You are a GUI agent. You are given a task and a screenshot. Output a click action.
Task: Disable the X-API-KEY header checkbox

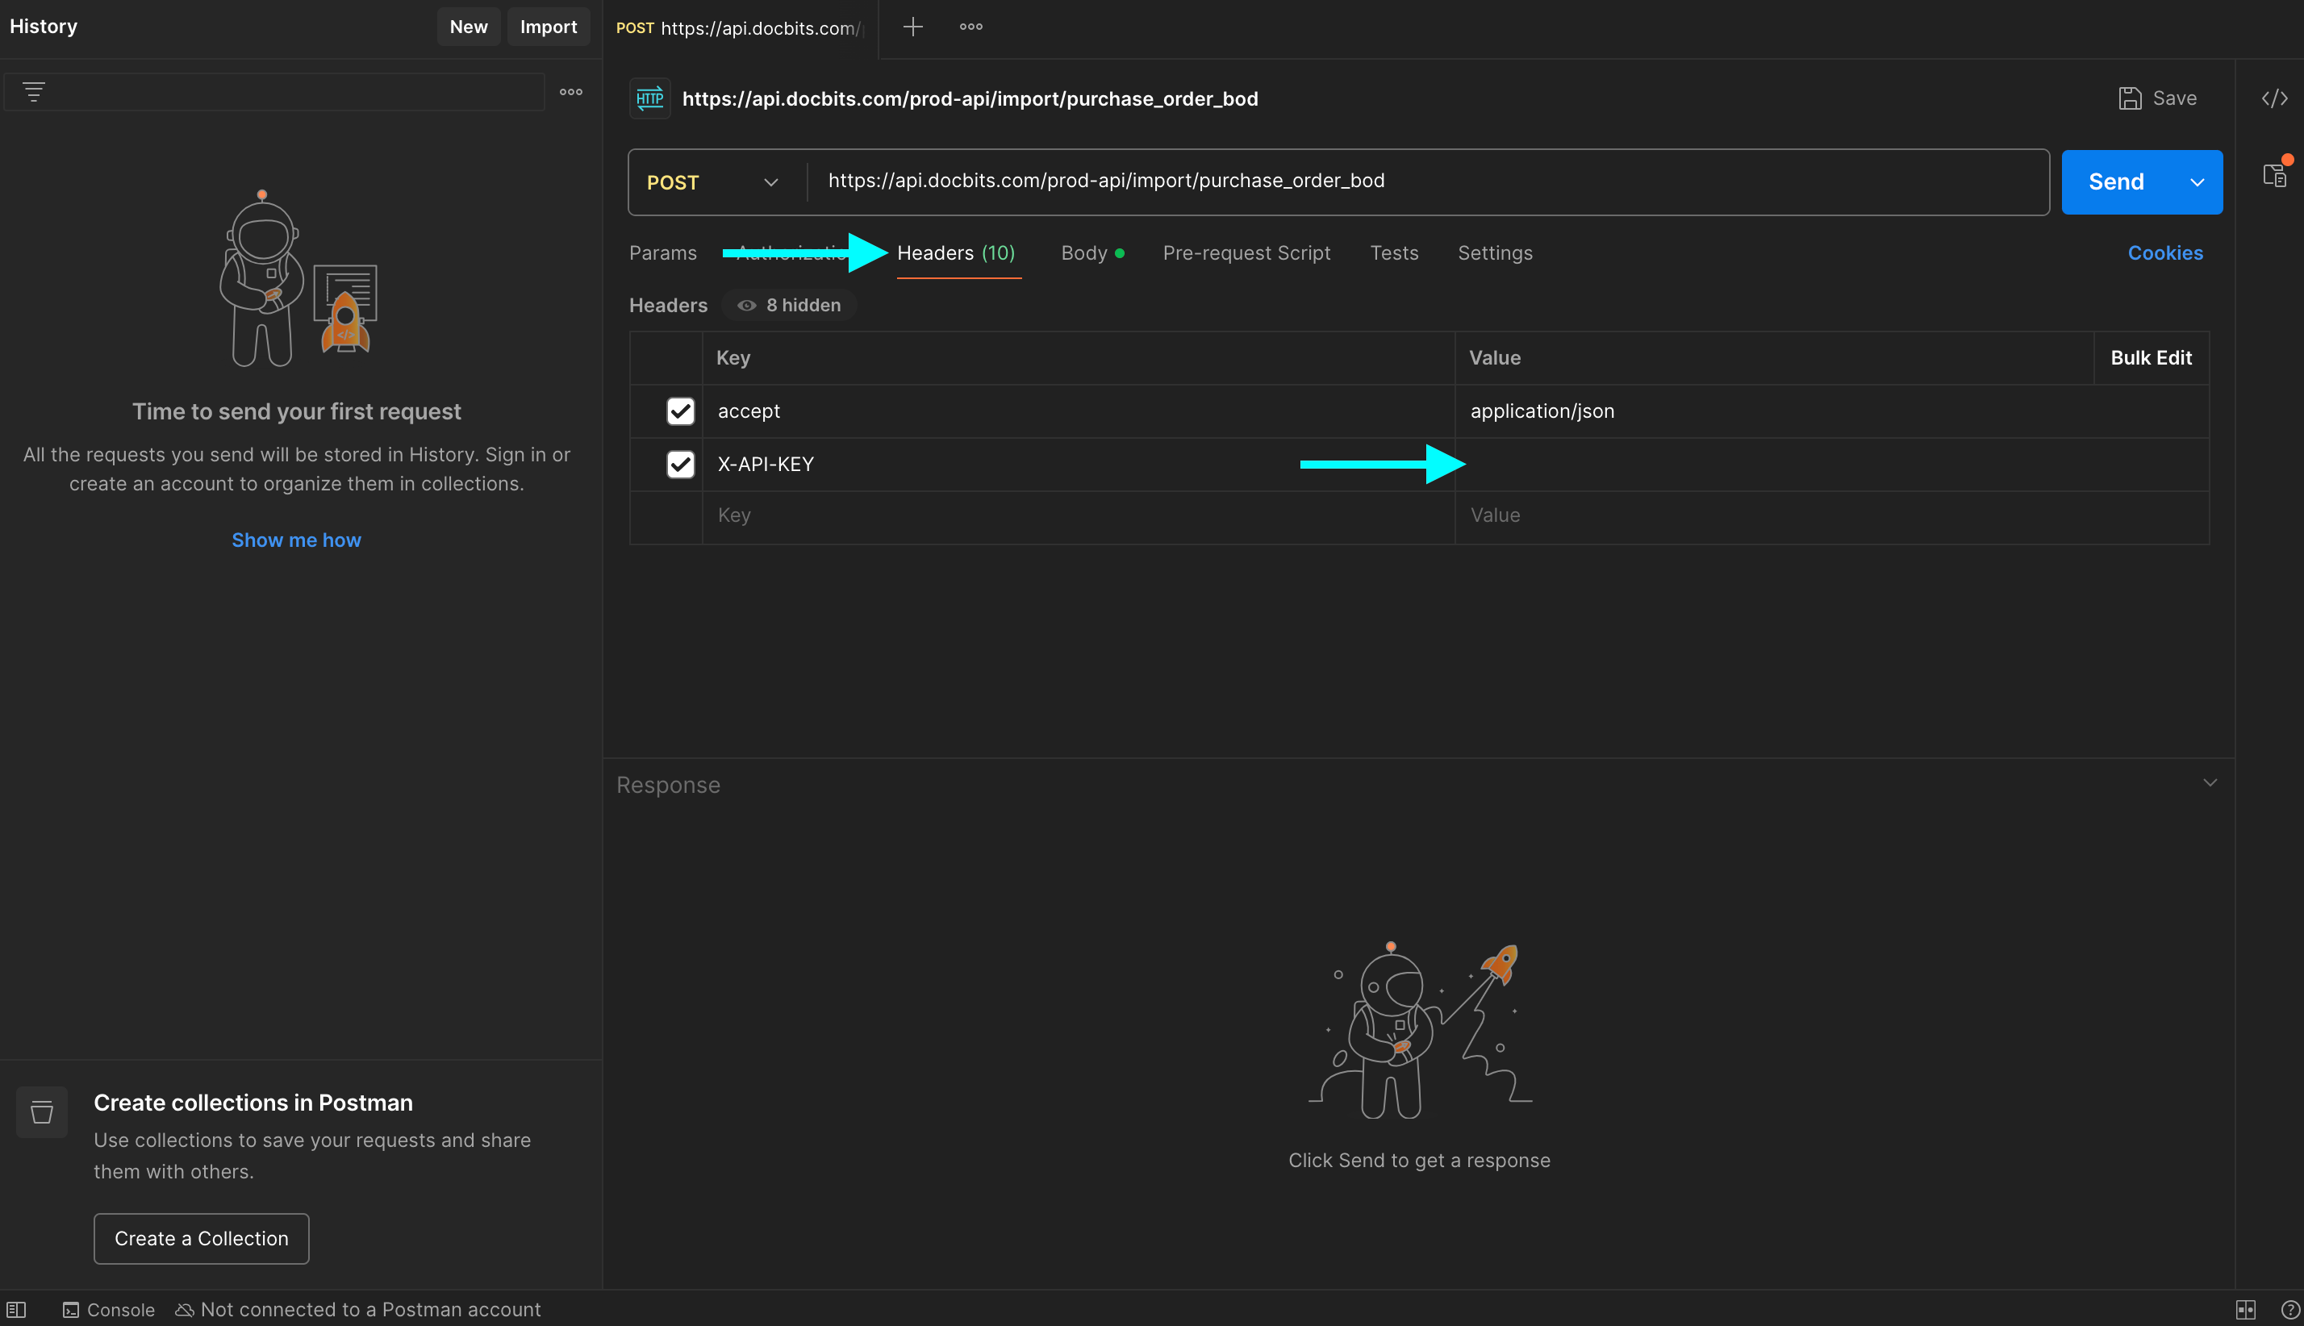680,464
